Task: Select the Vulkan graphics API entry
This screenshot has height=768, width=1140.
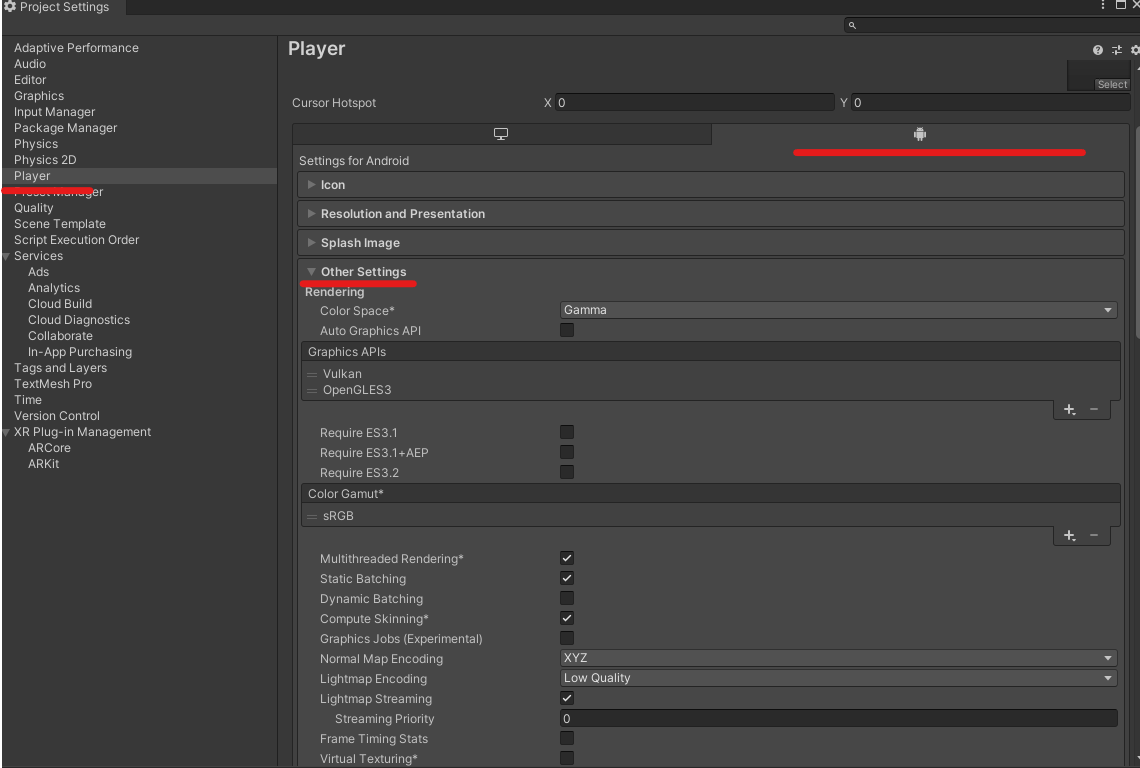Action: click(342, 374)
